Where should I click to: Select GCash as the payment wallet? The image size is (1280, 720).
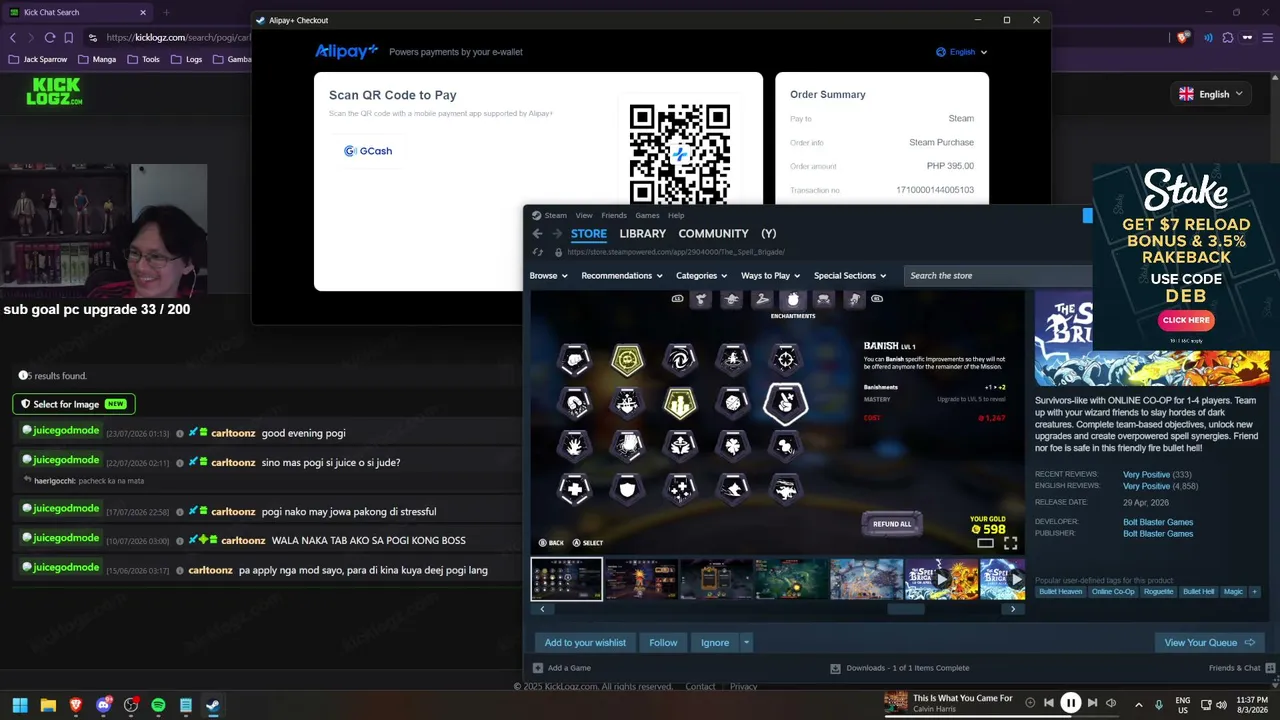(x=368, y=151)
